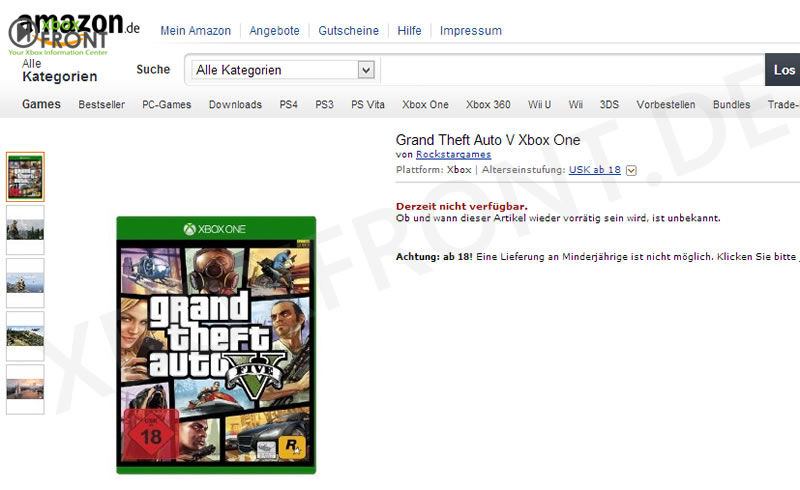The height and width of the screenshot is (490, 800).
Task: Open the Bestseller category
Action: point(102,105)
